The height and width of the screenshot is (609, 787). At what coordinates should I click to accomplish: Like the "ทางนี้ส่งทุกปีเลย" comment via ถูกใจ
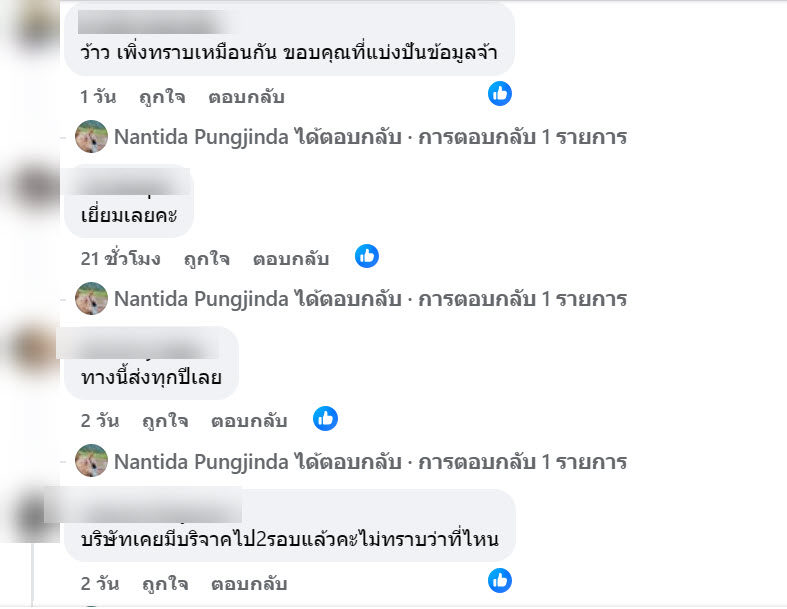pyautogui.click(x=164, y=421)
